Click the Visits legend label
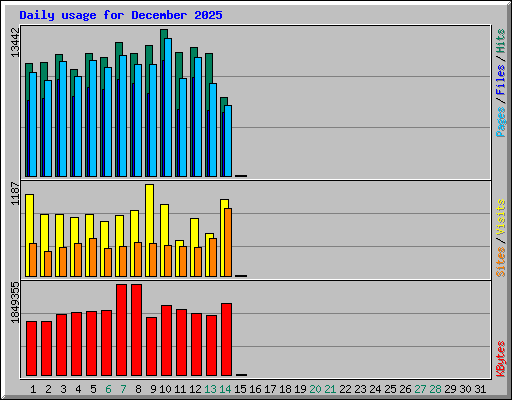 coord(501,217)
